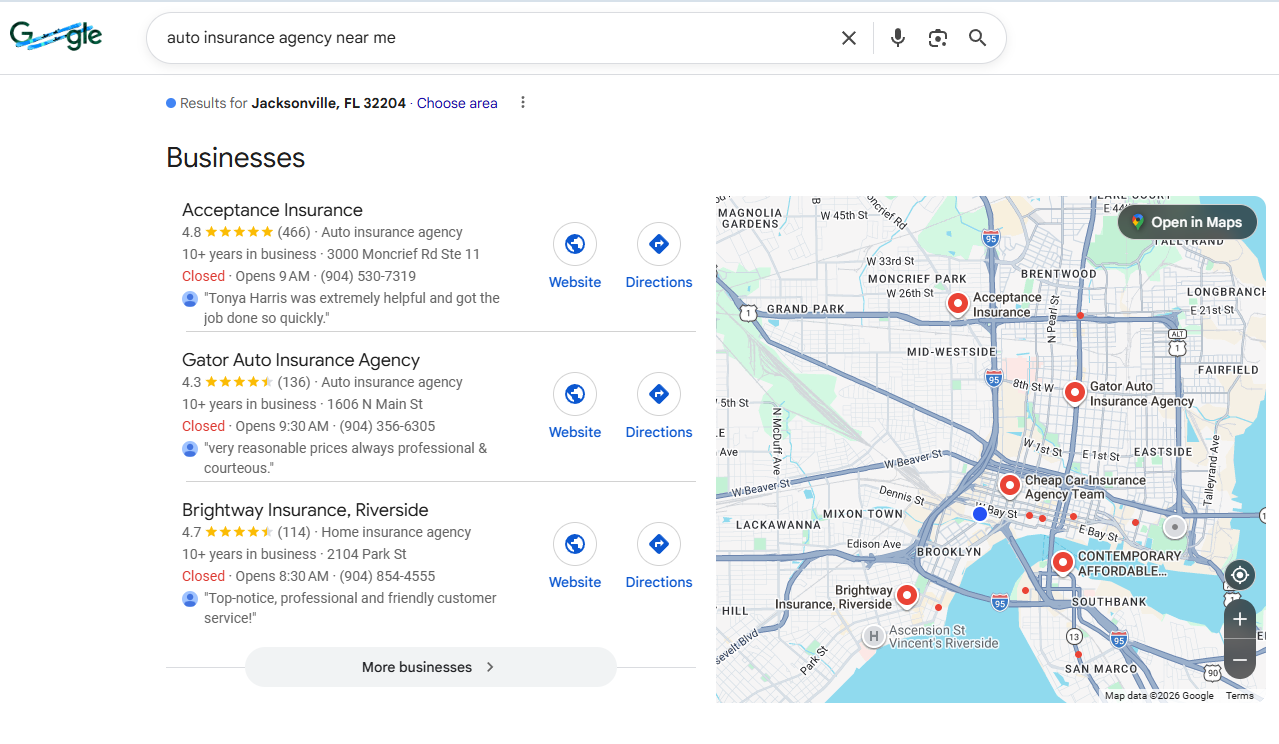Select Cheap Car Insurance Agency map pin
This screenshot has height=744, width=1279.
(1009, 485)
